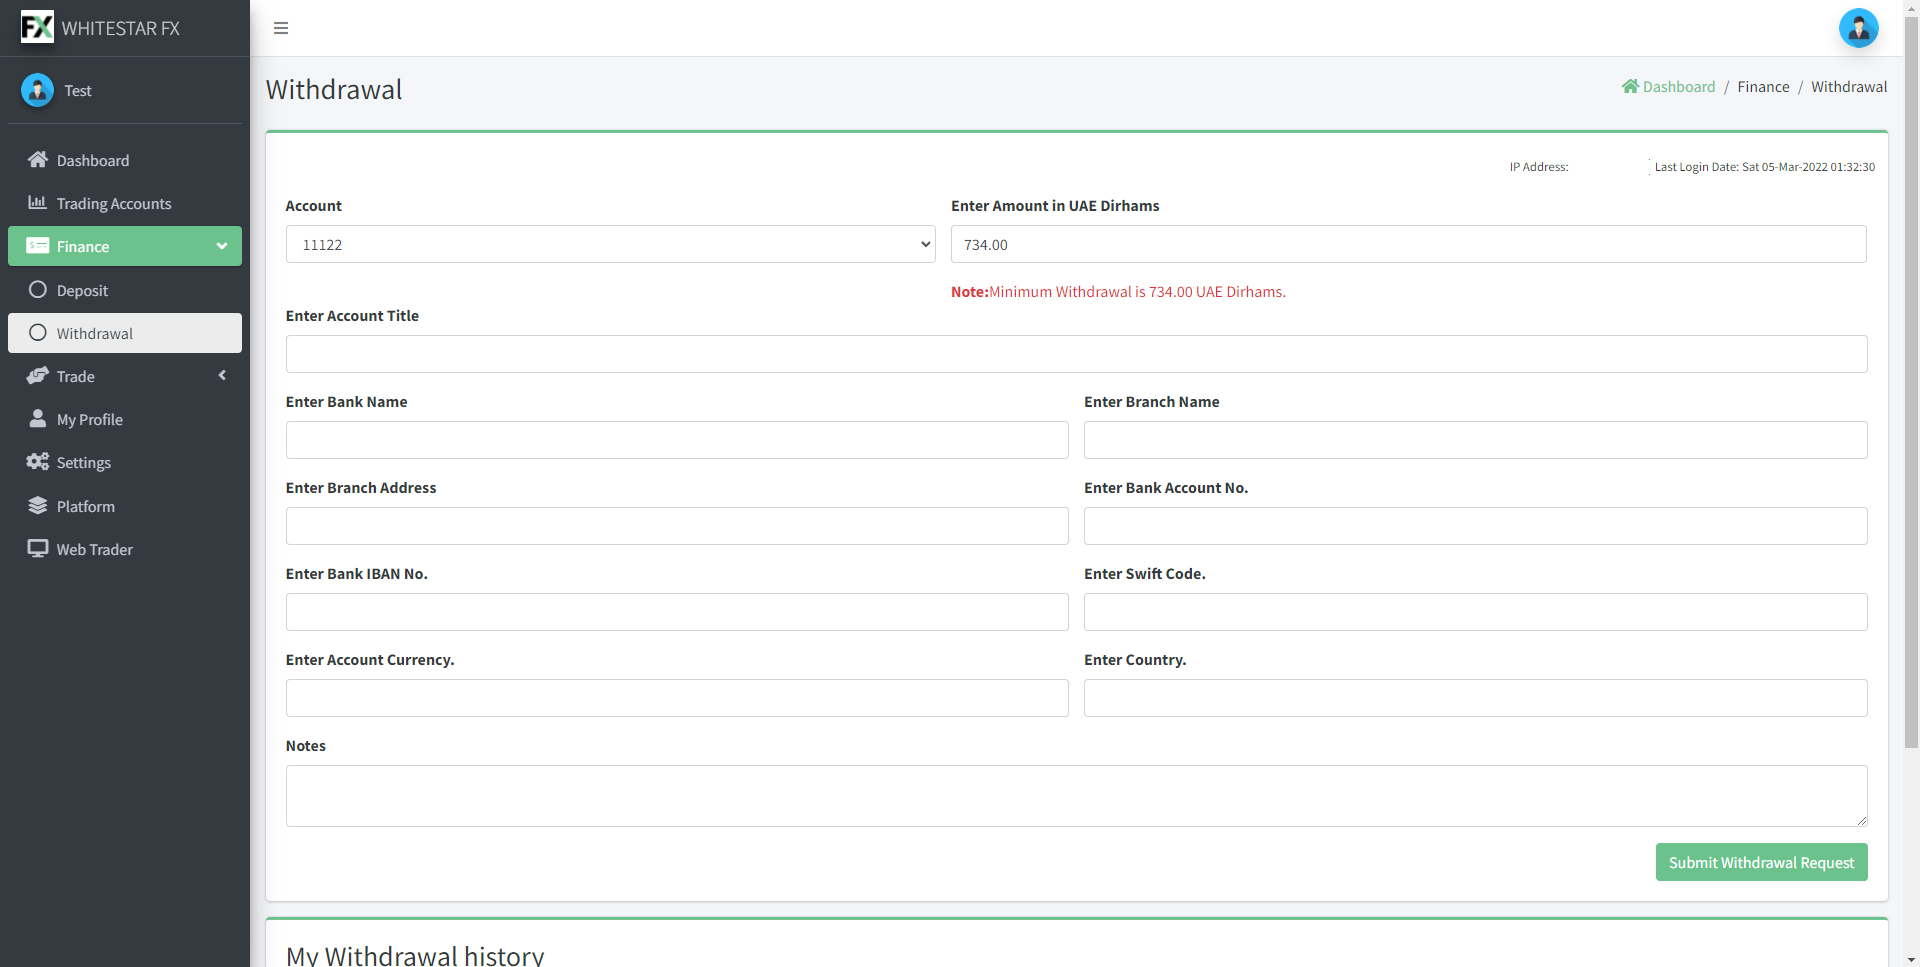Focus the Bank Name field
Screen dimensions: 1920x967
677,440
